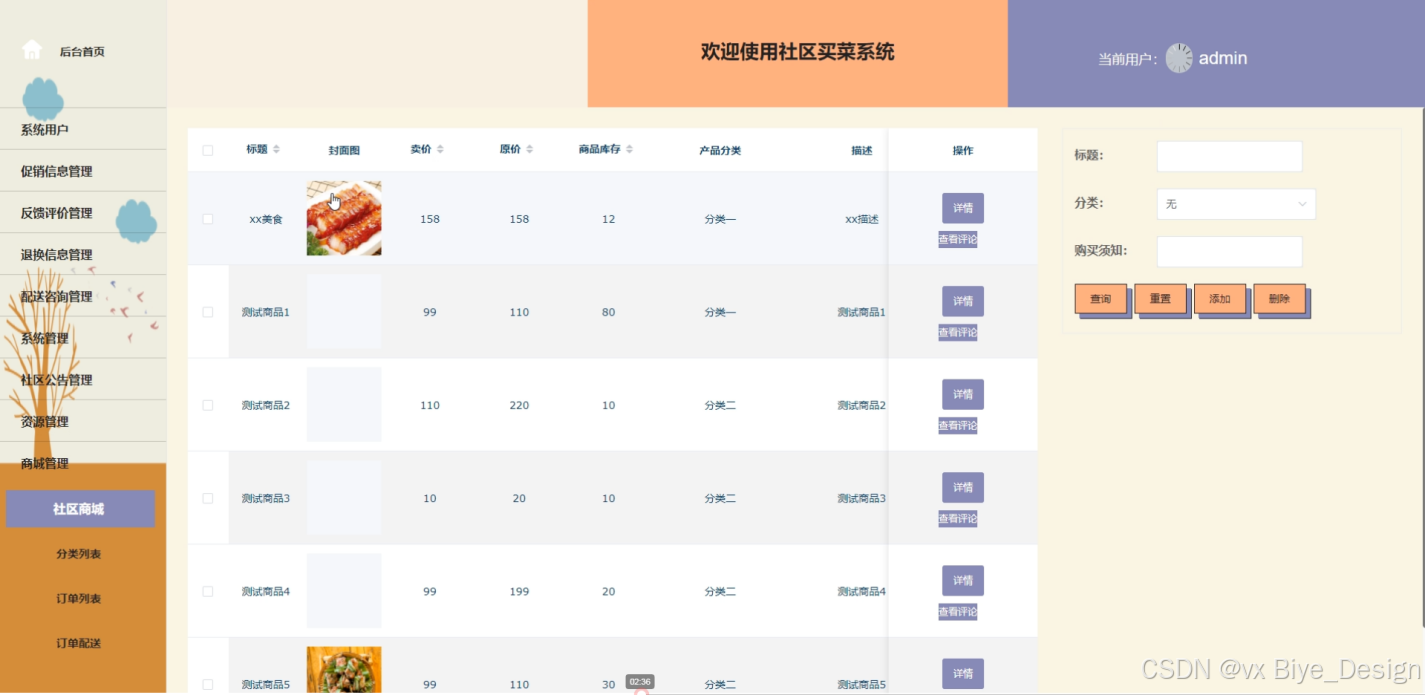Click the 欢迎使用社区买菜系统 banner title
Image resolution: width=1425 pixels, height=695 pixels.
(x=798, y=52)
